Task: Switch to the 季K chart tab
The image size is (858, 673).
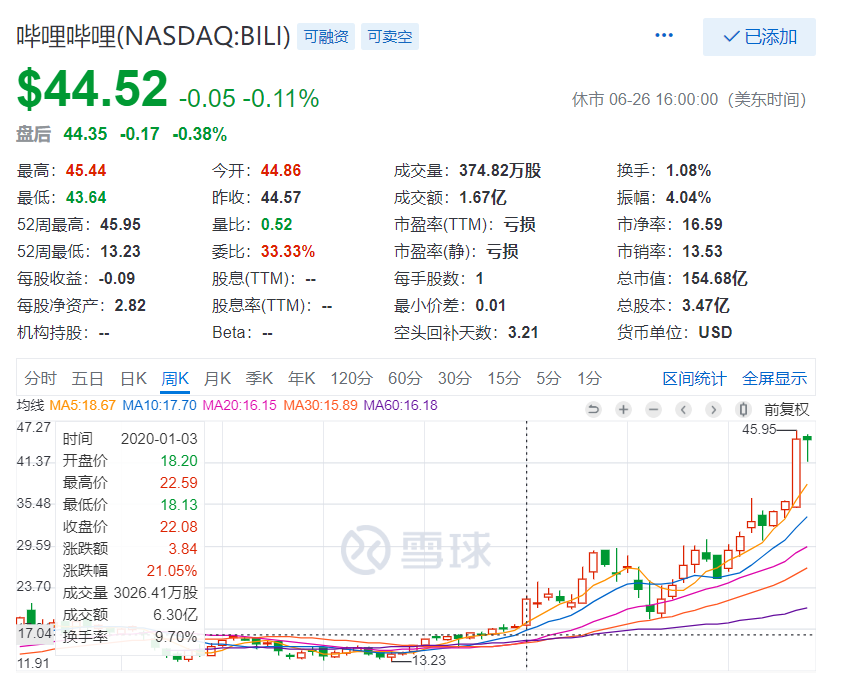Action: click(x=259, y=378)
